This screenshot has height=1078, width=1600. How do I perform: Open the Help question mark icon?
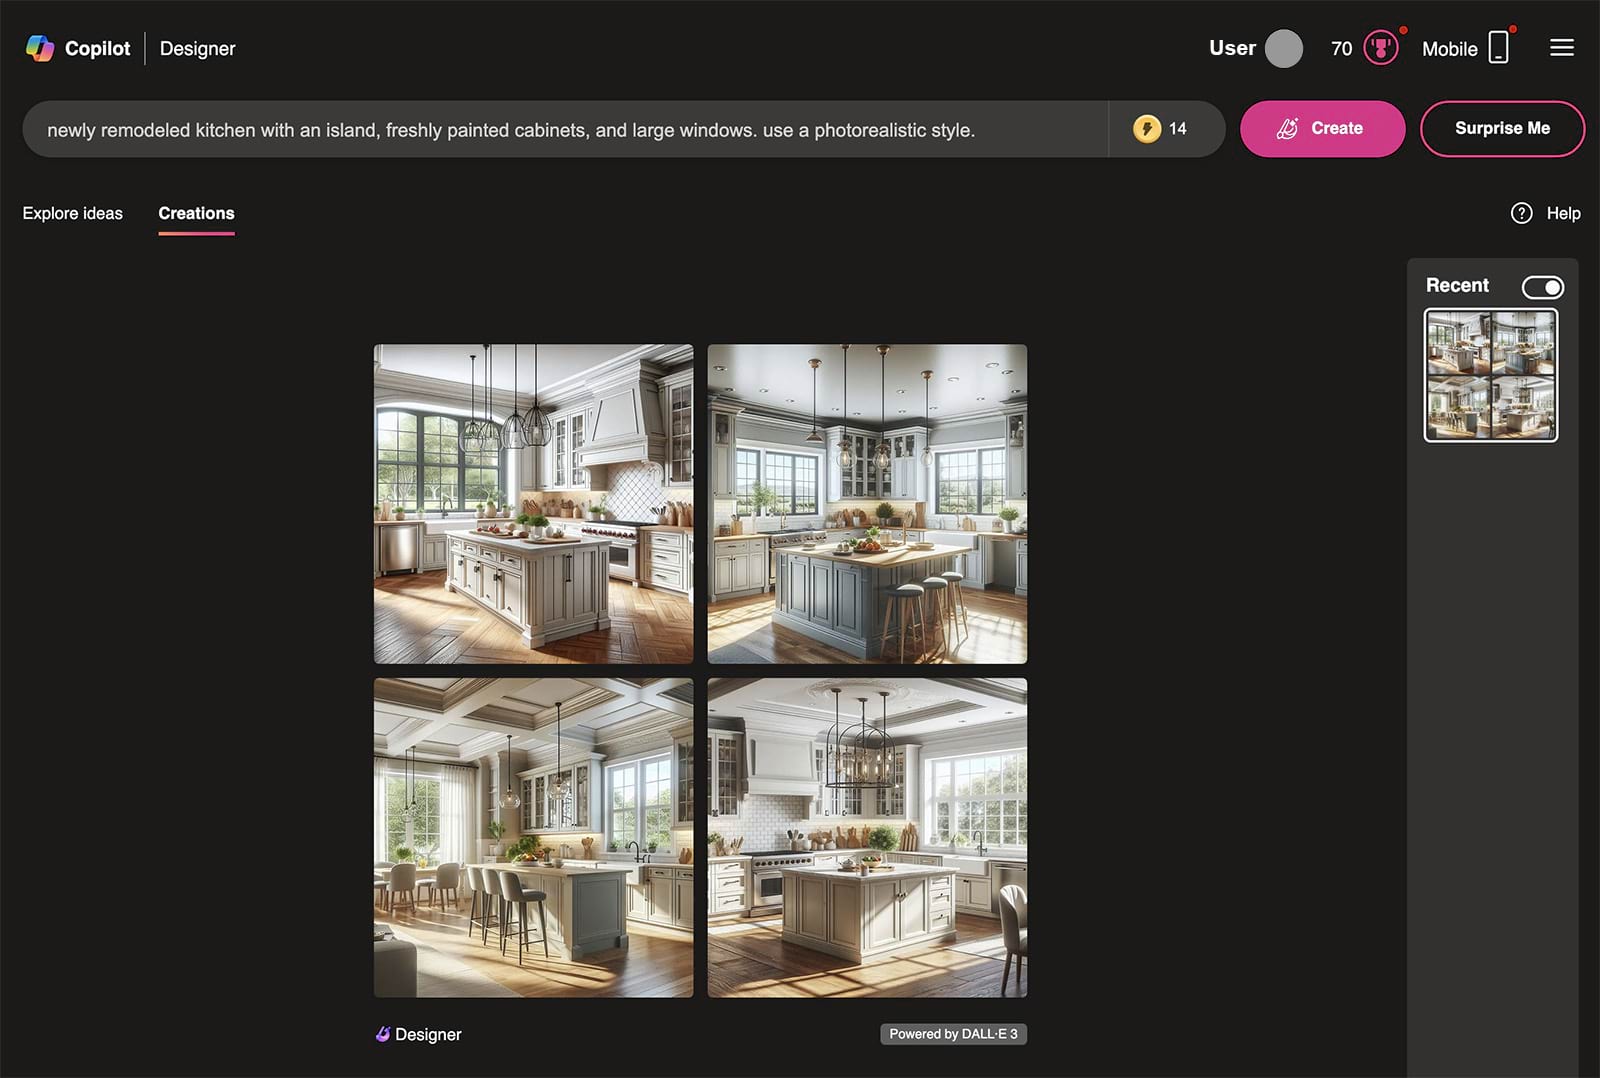coord(1521,213)
